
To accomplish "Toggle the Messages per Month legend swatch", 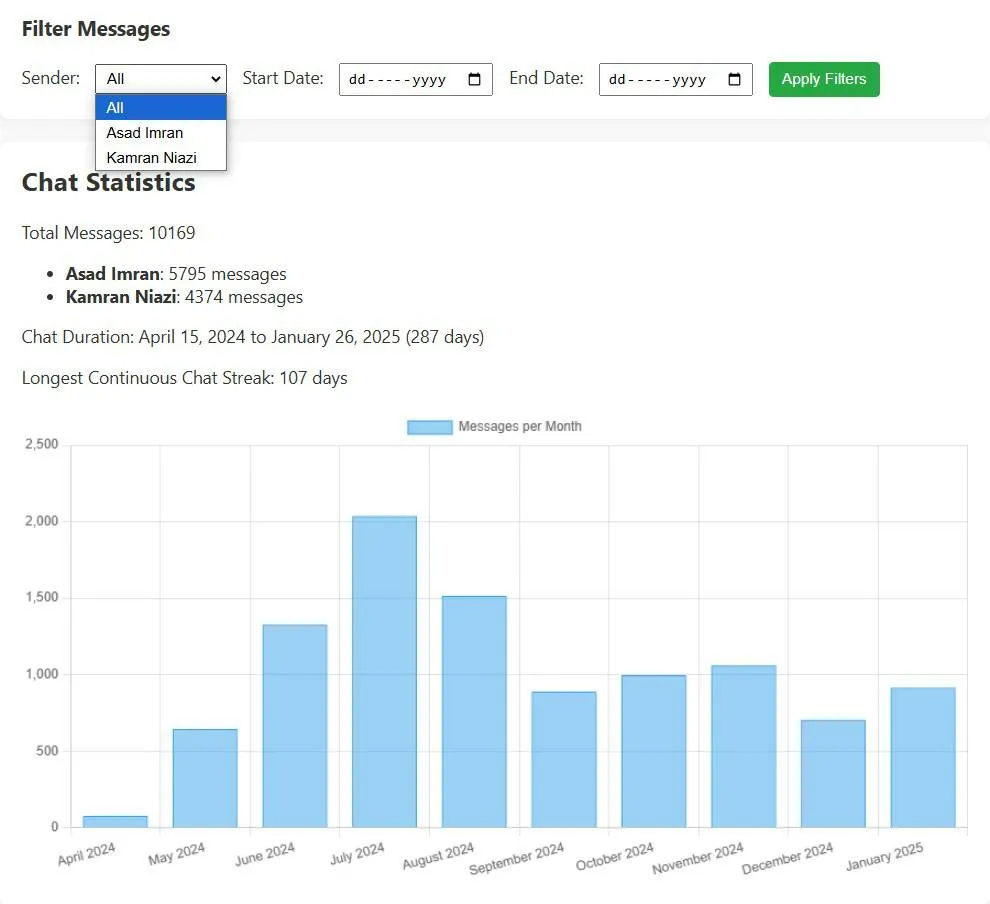I will [x=430, y=427].
